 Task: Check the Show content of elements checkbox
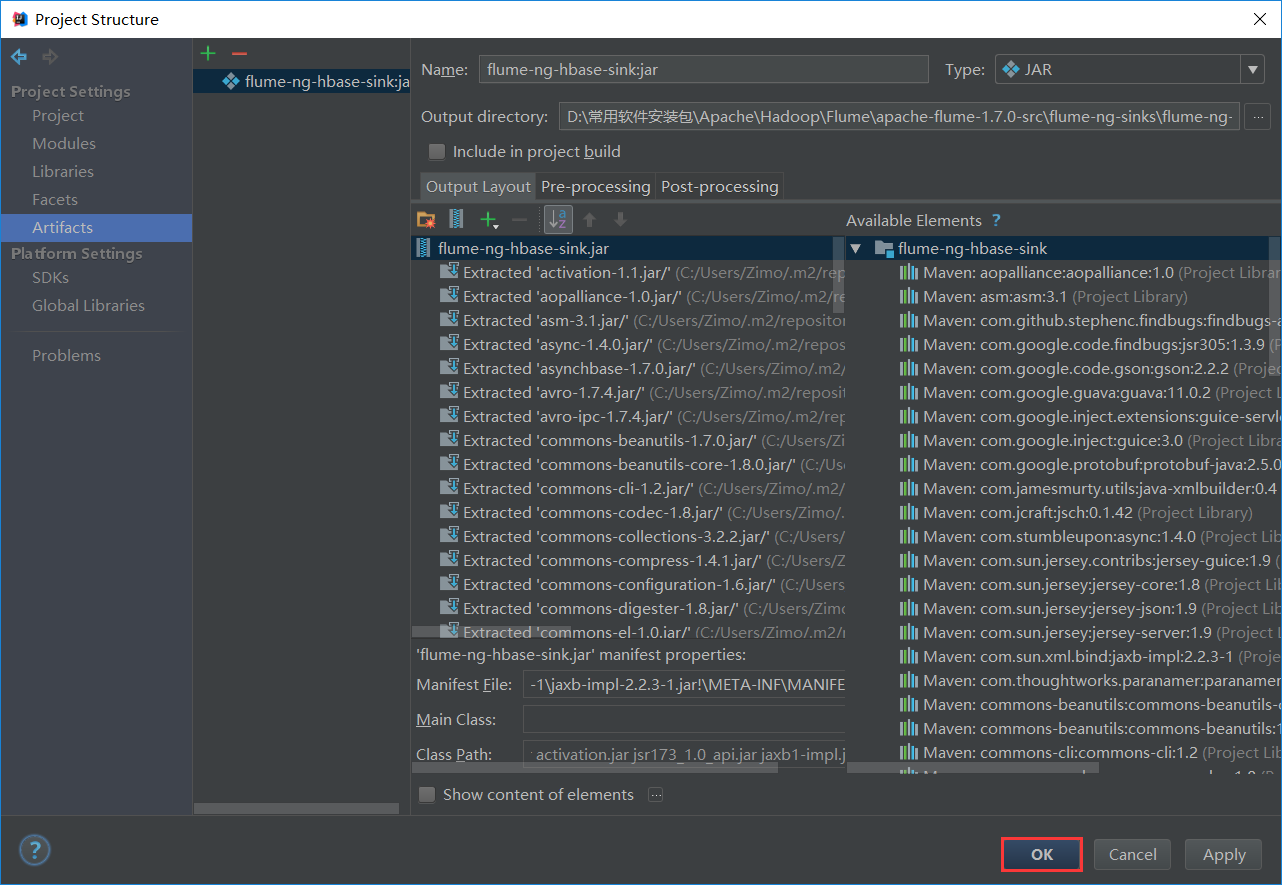click(x=427, y=795)
